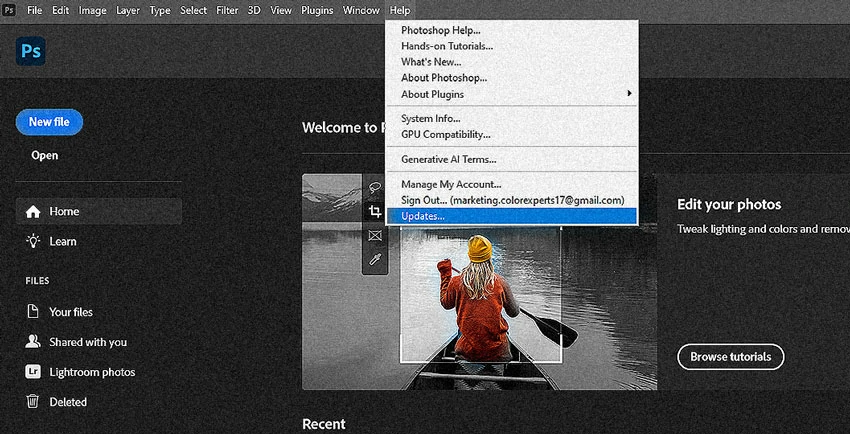Image resolution: width=850 pixels, height=434 pixels.
Task: Go to the Home section label
Action: pyautogui.click(x=65, y=211)
